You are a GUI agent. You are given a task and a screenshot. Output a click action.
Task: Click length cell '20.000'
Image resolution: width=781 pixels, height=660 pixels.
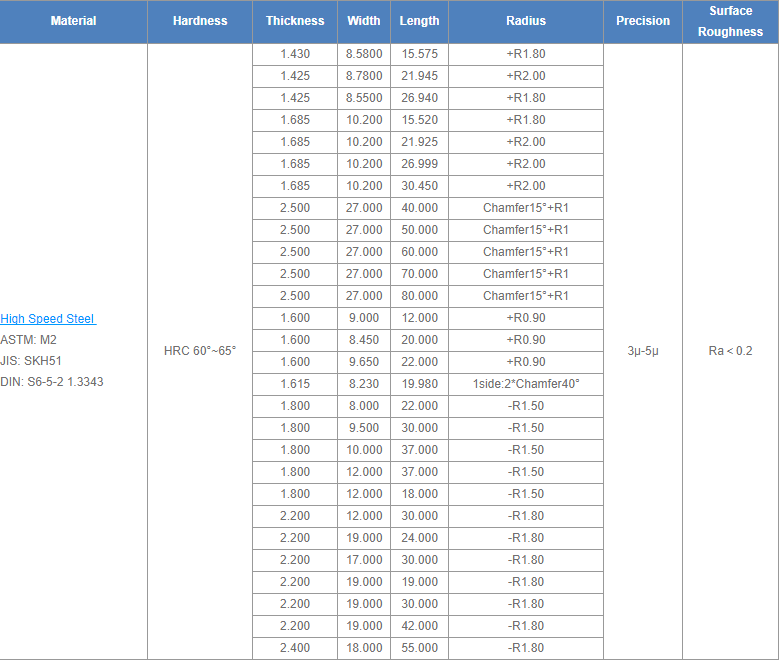[x=419, y=340]
